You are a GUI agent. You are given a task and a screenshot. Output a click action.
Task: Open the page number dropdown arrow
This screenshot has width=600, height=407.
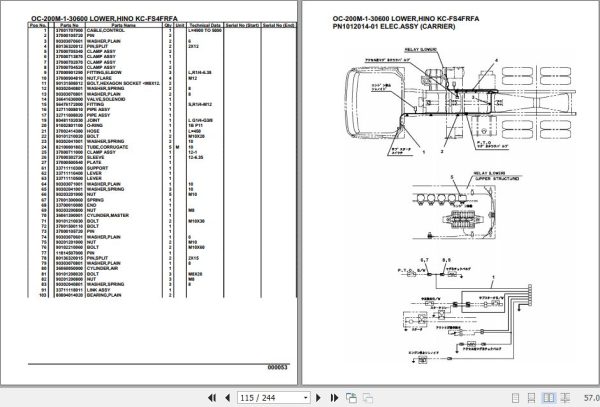coord(306,398)
